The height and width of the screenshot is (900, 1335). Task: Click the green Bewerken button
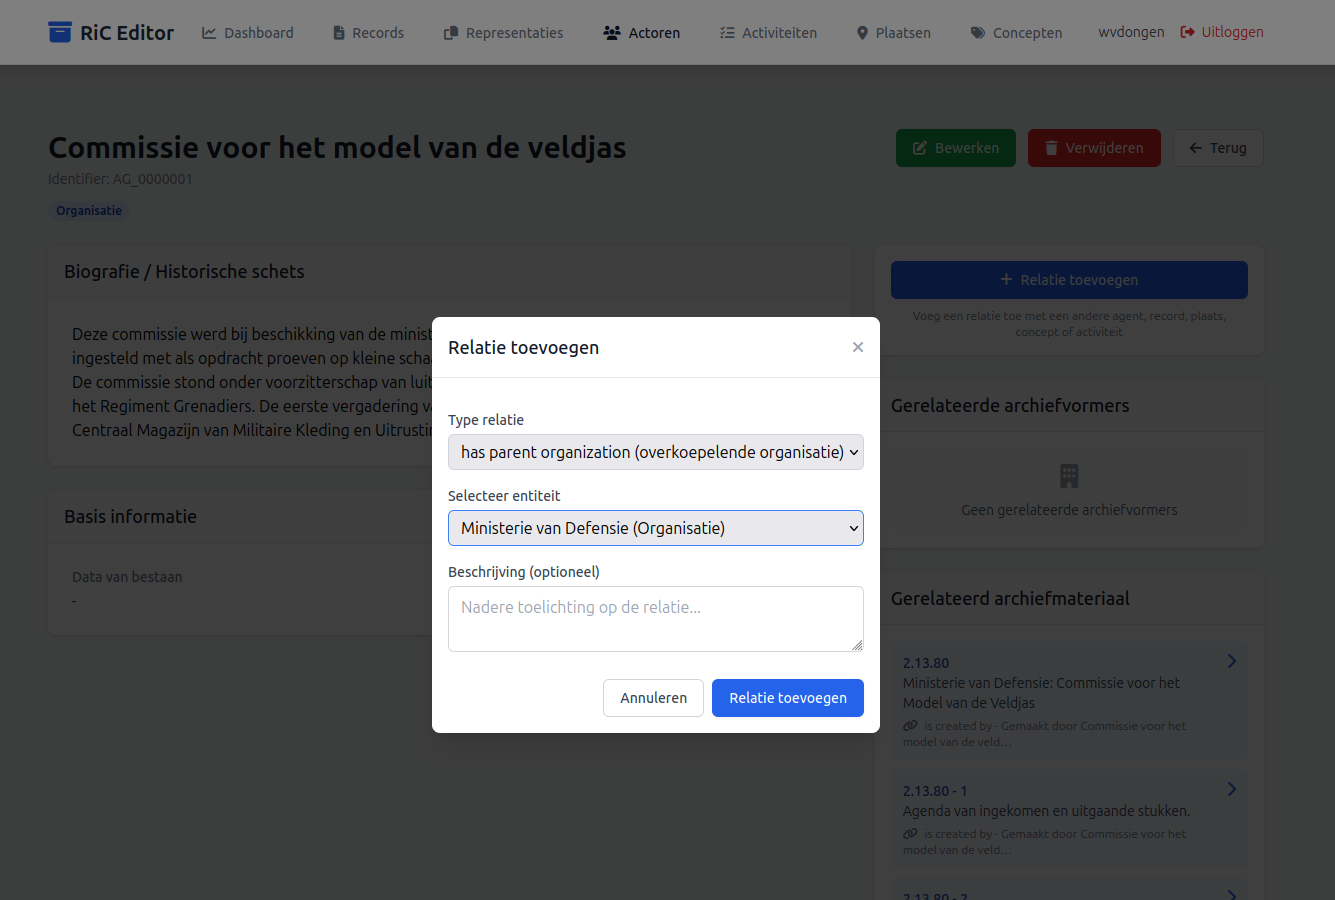click(x=956, y=148)
